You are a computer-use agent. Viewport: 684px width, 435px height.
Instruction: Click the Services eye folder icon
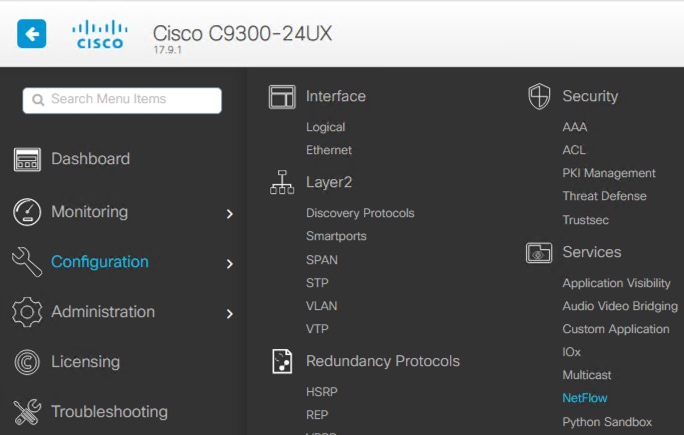tap(539, 253)
